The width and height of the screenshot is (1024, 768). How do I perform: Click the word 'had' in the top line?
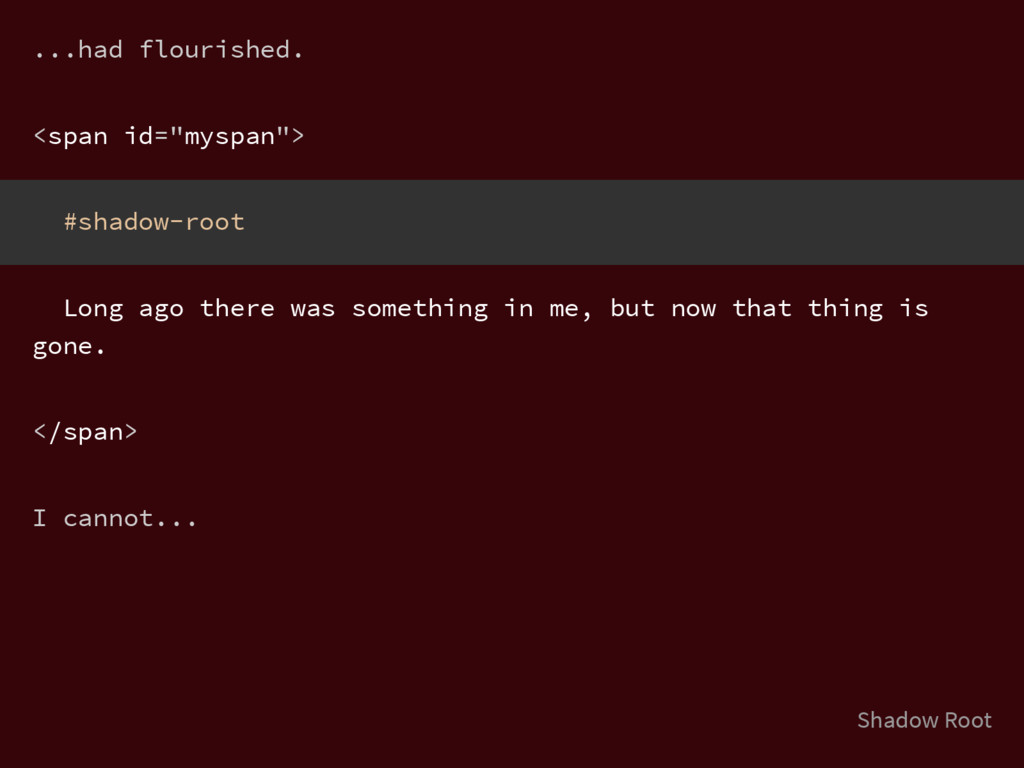coord(100,50)
